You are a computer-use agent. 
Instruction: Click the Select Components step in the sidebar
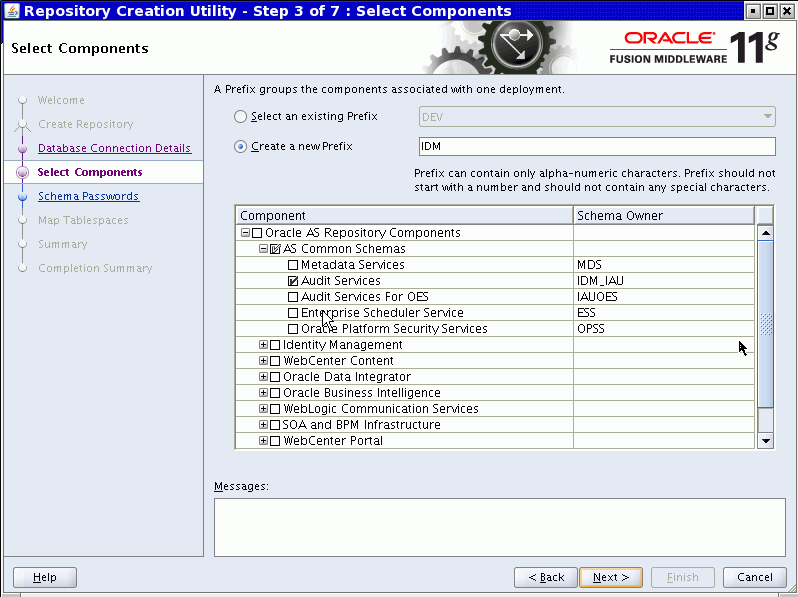coord(90,172)
